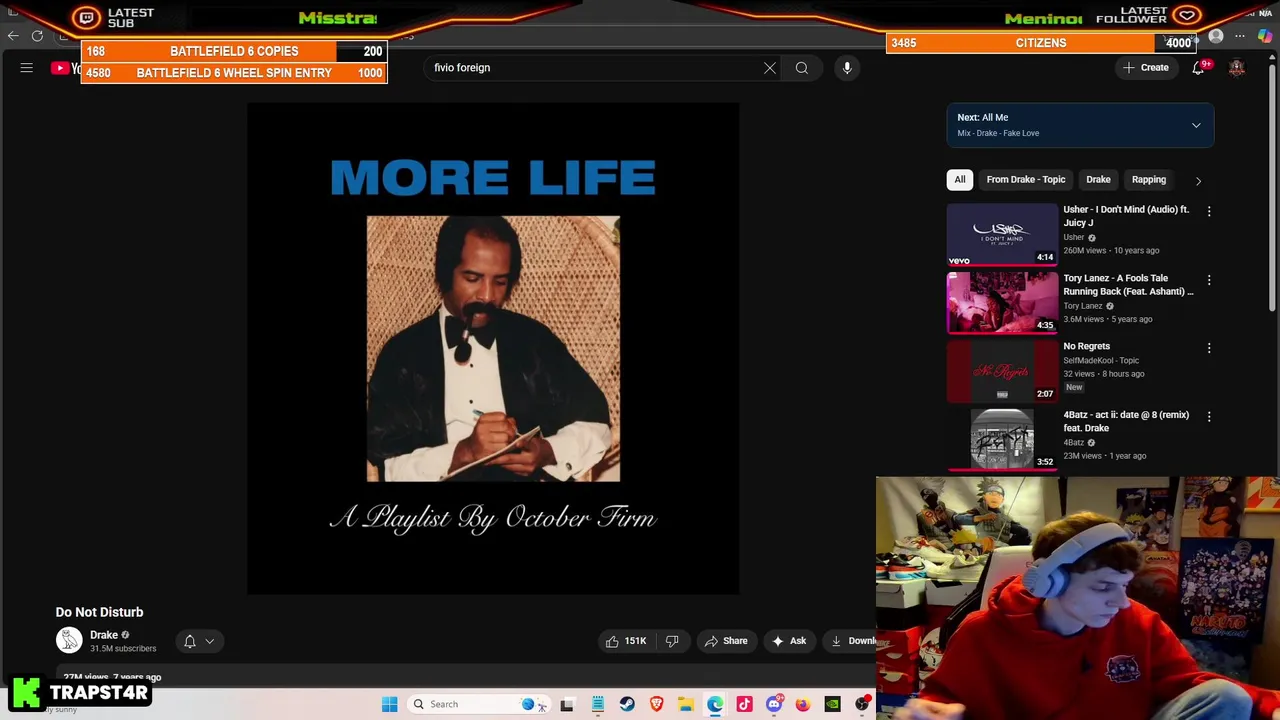1280x720 pixels.
Task: Click the Drake channel name
Action: coord(104,635)
